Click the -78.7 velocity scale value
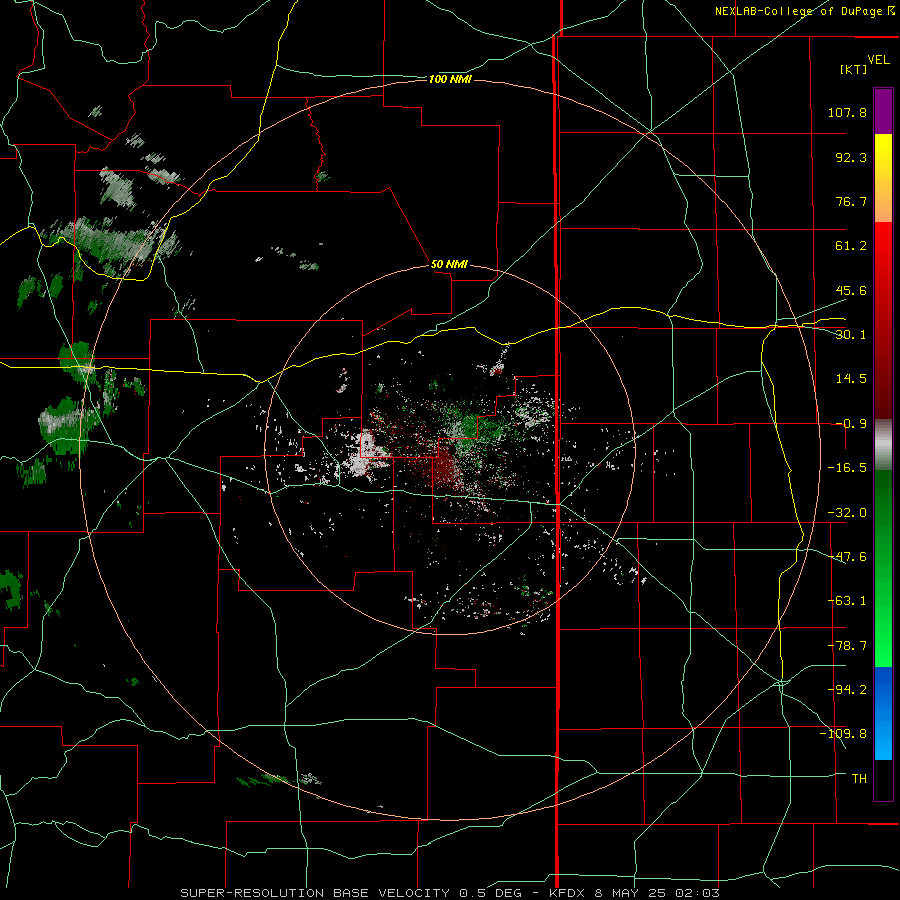This screenshot has height=900, width=900. point(847,646)
